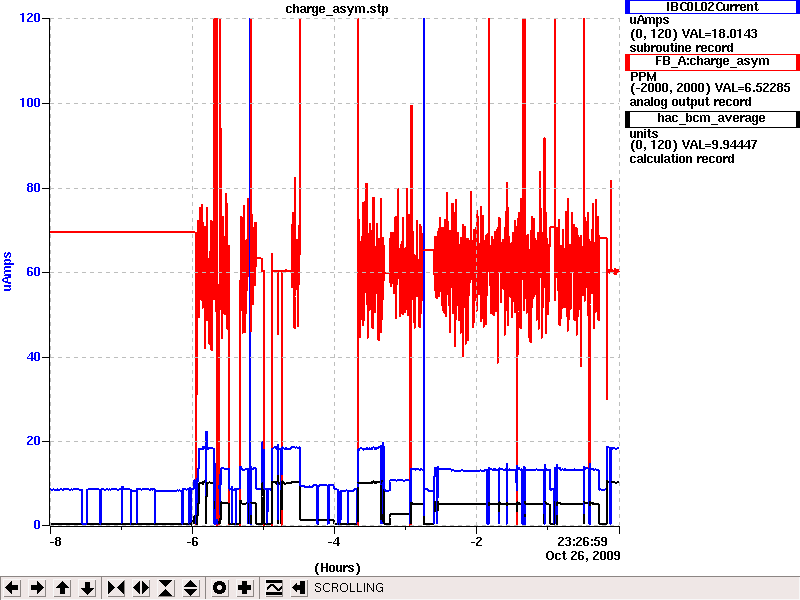Click the y-axis tick label 60
Viewport: 800px width, 600px height.
click(x=33, y=272)
